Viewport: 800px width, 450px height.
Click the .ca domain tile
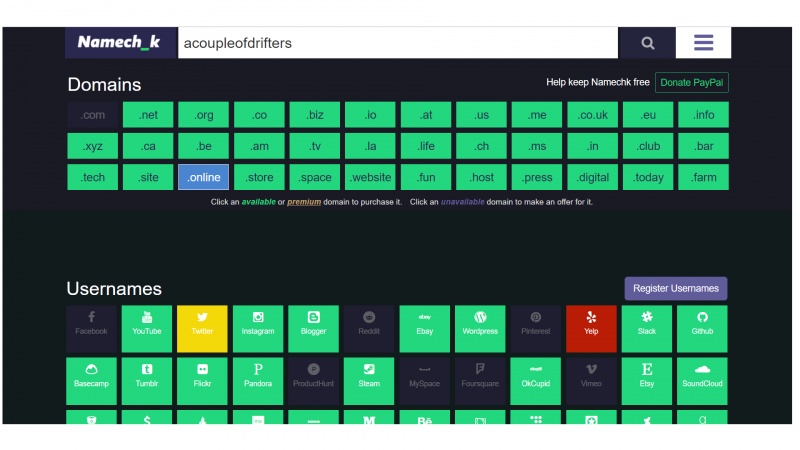[x=148, y=146]
